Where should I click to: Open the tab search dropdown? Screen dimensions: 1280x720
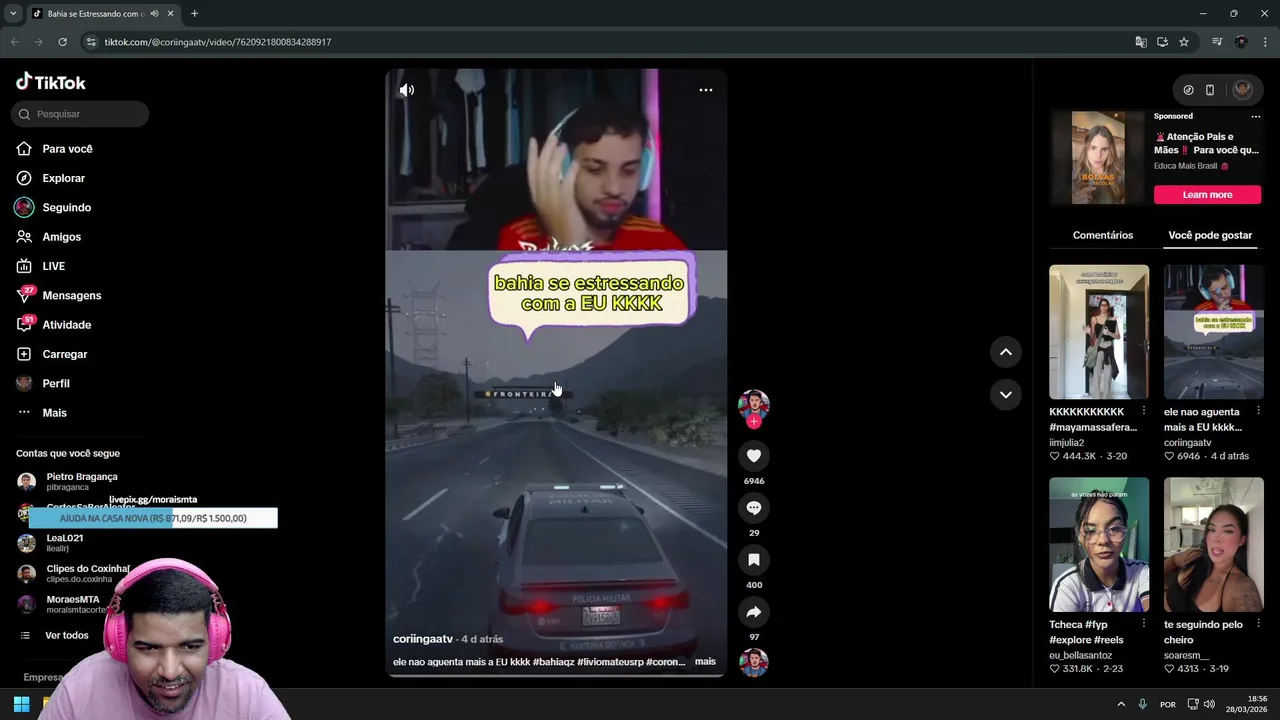[13, 13]
